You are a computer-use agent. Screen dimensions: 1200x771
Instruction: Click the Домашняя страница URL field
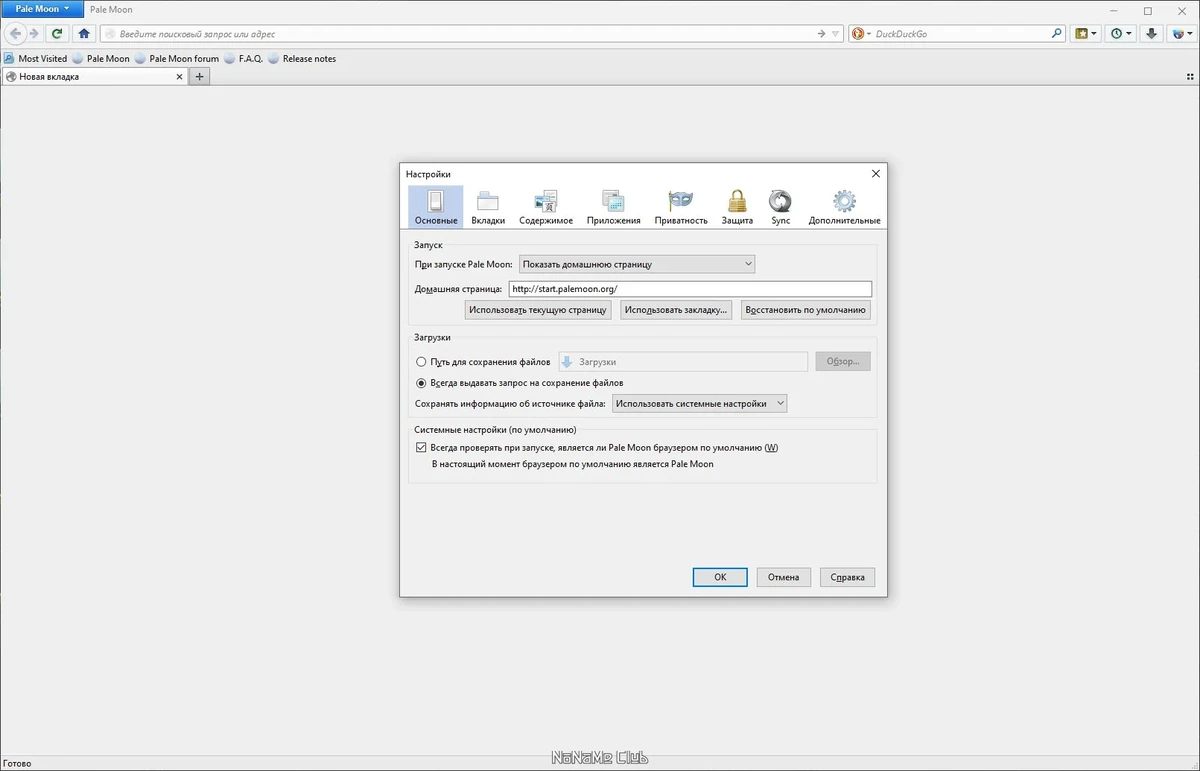(x=690, y=289)
